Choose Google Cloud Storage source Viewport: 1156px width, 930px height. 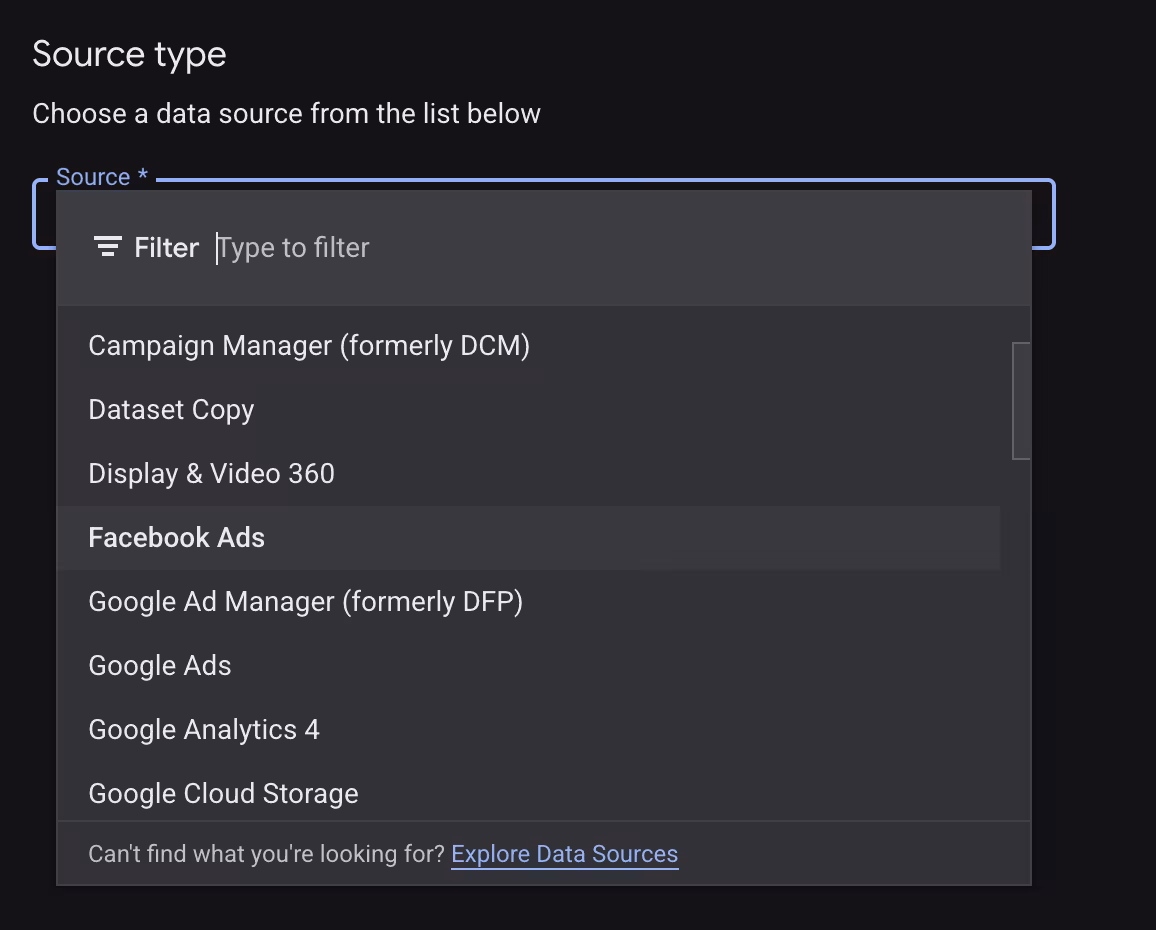[529, 793]
